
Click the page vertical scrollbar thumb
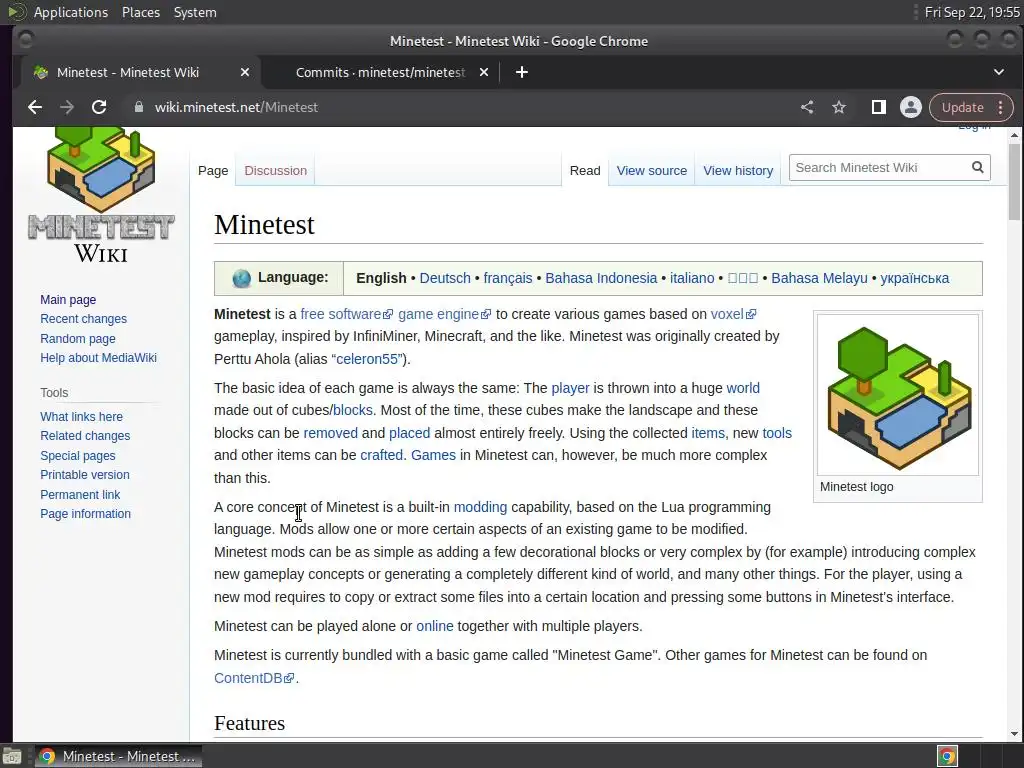click(x=1014, y=182)
